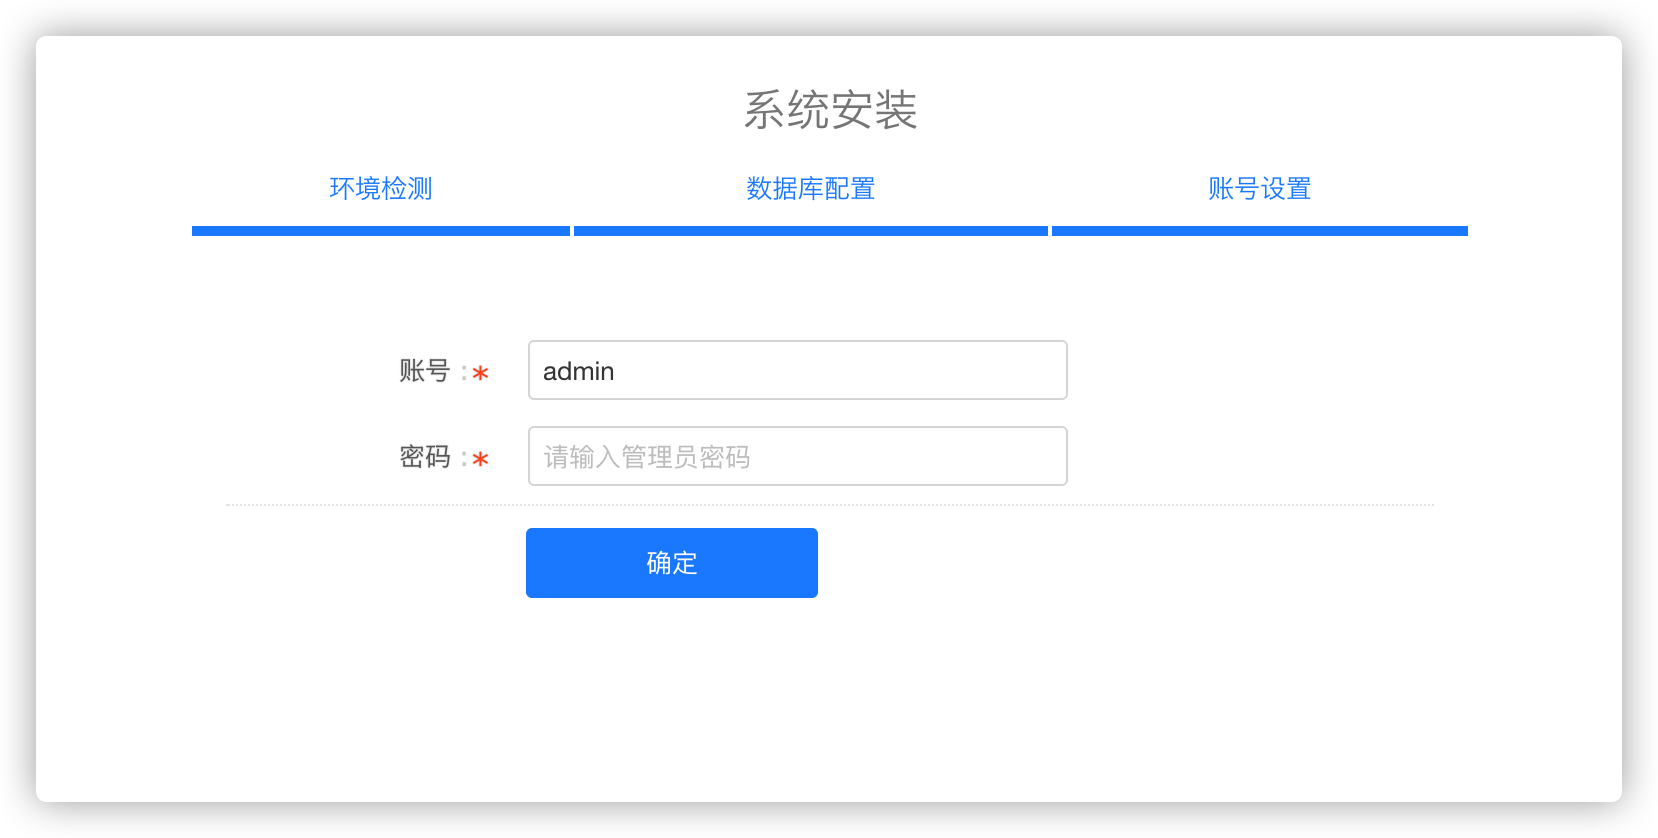Click the dotted divider above 确定

pos(830,505)
